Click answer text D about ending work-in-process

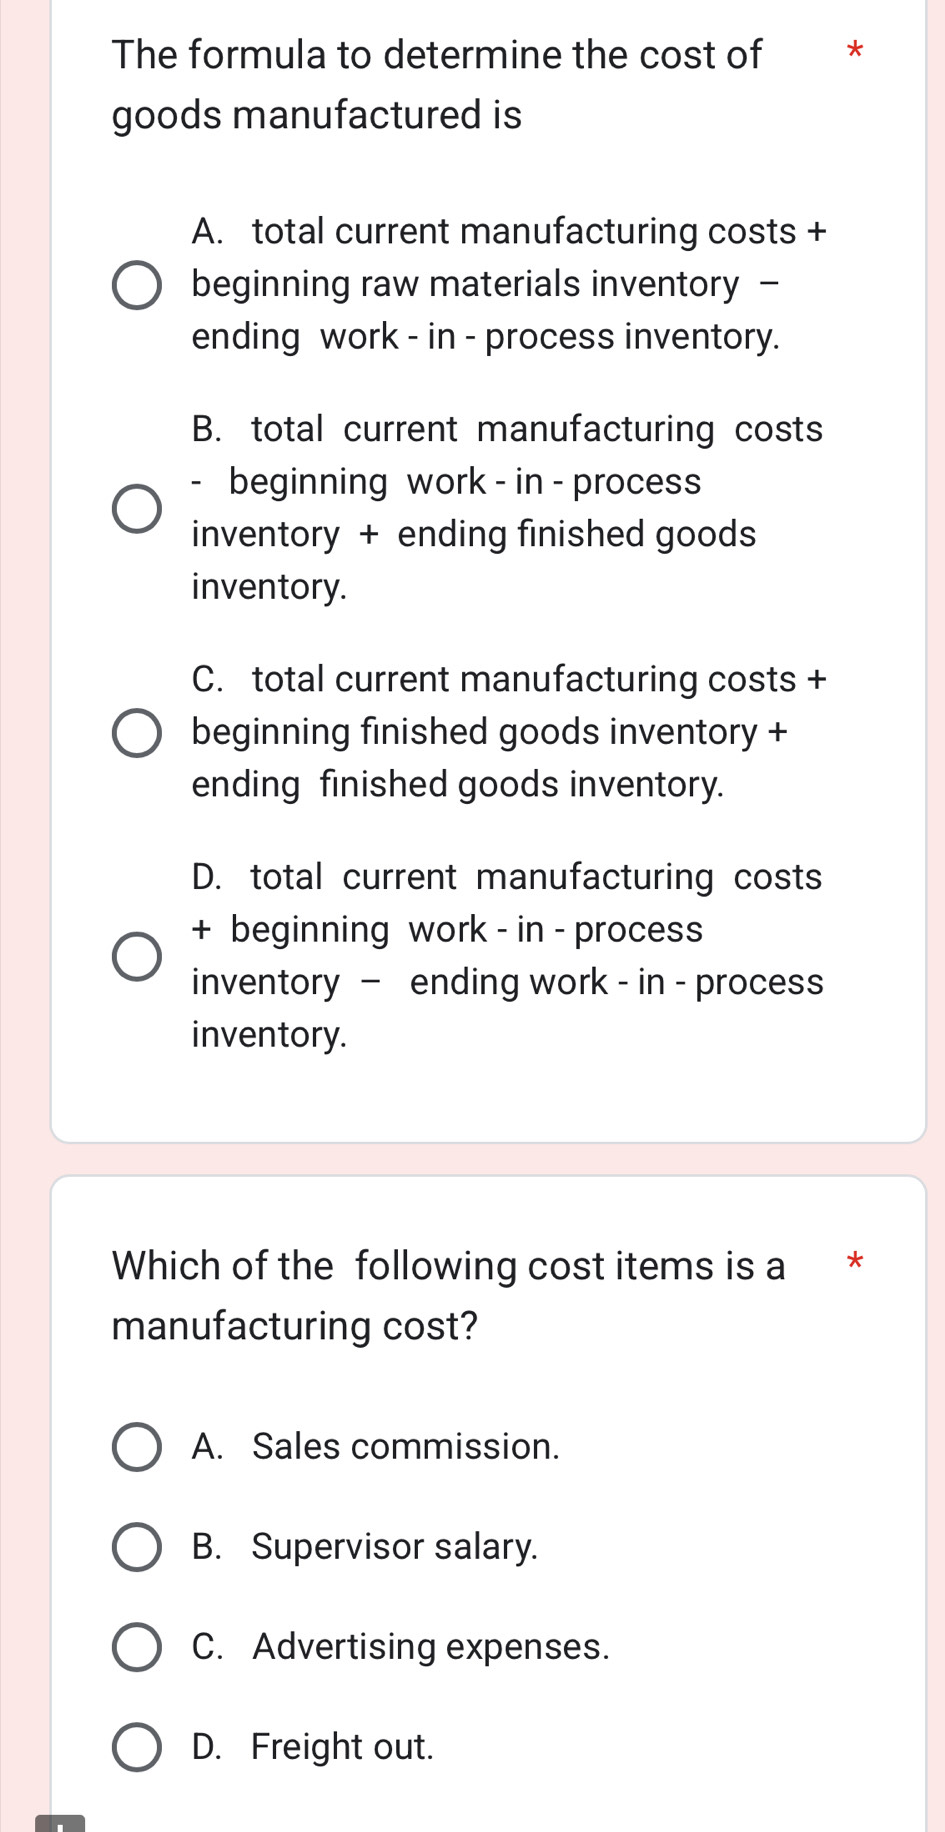pos(507,956)
